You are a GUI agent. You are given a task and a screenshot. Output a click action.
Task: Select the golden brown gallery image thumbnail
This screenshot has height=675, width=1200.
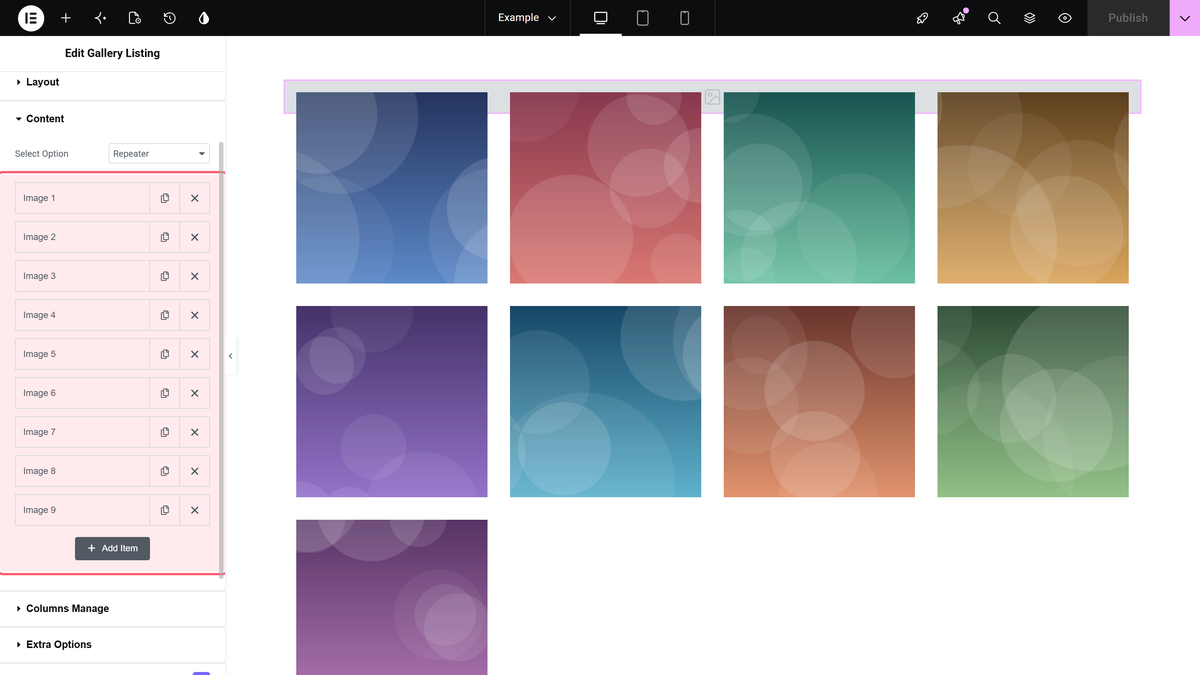(1033, 188)
